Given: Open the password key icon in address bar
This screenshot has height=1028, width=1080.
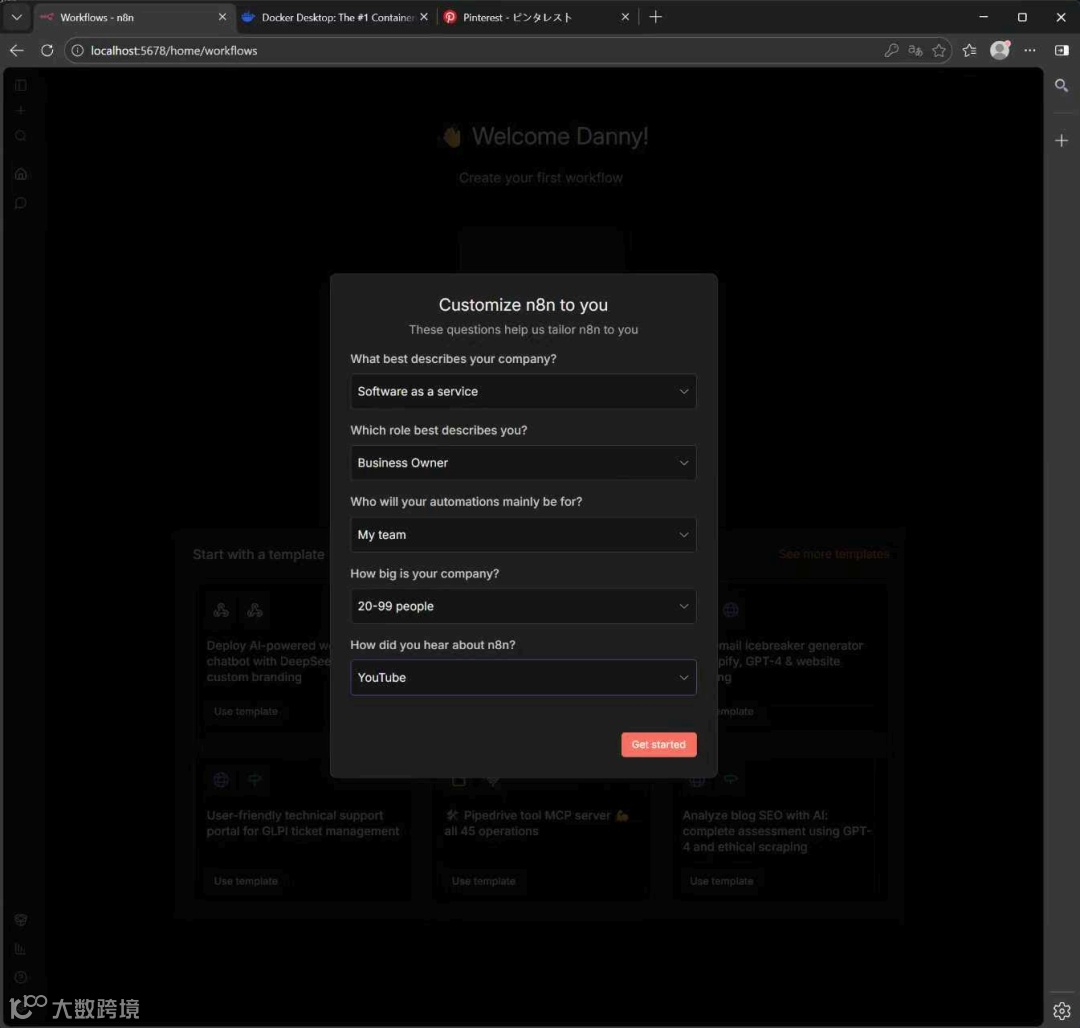Looking at the screenshot, I should tap(891, 50).
